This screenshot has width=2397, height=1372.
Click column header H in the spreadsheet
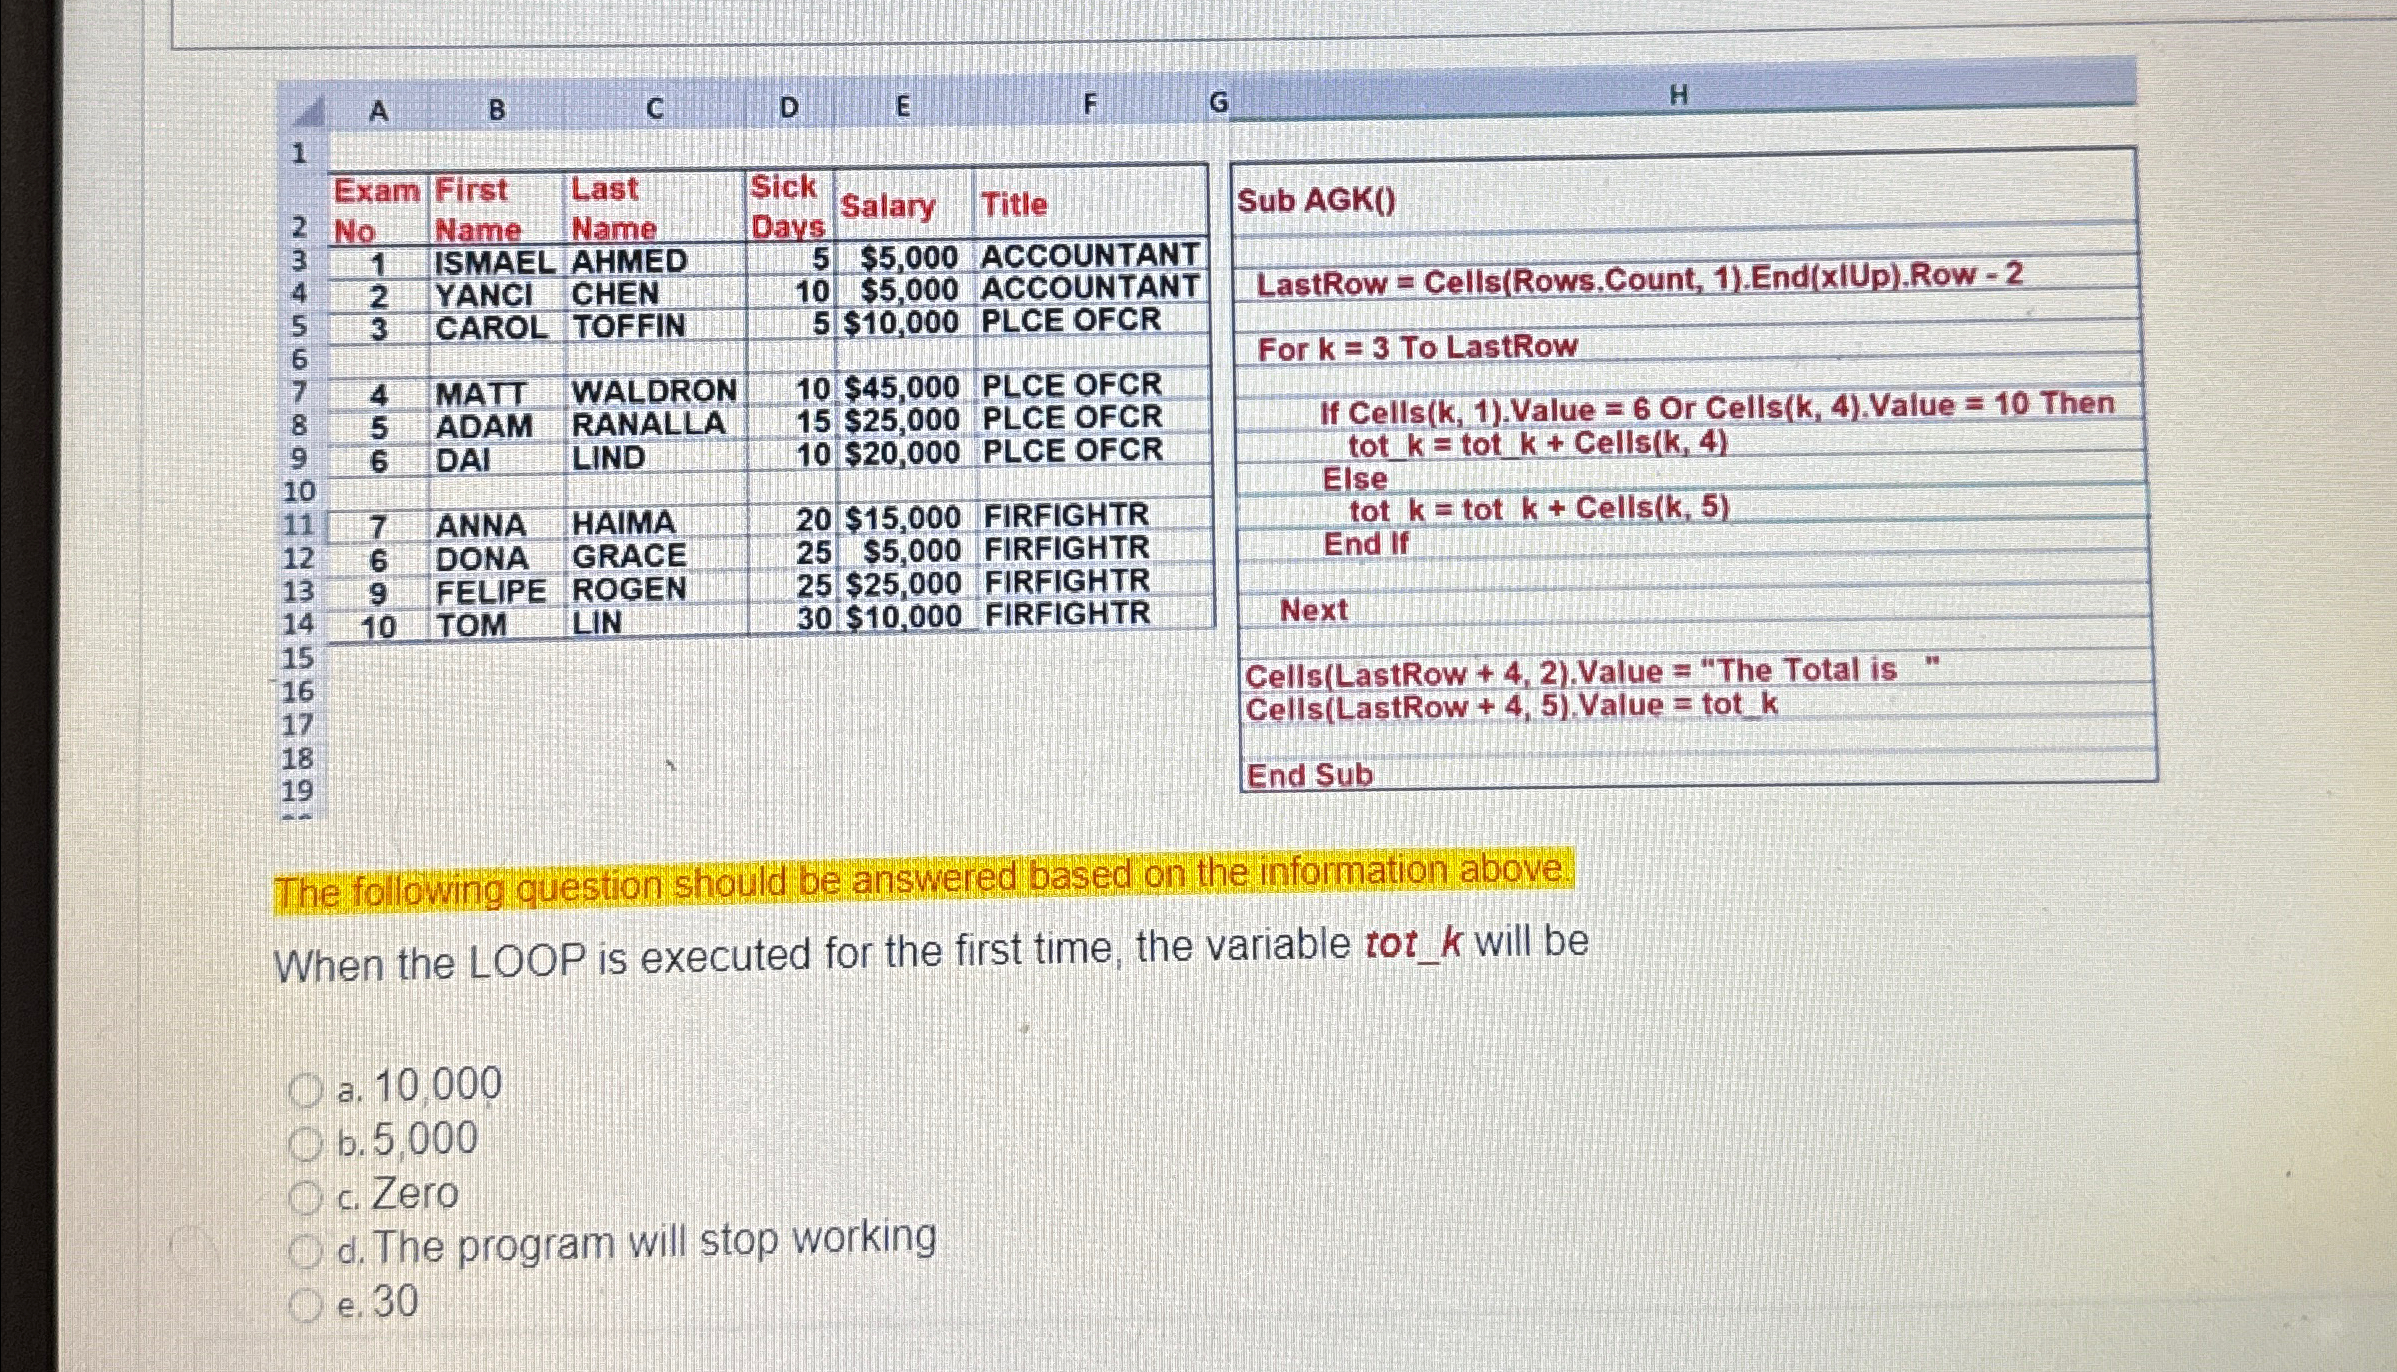click(x=1679, y=95)
